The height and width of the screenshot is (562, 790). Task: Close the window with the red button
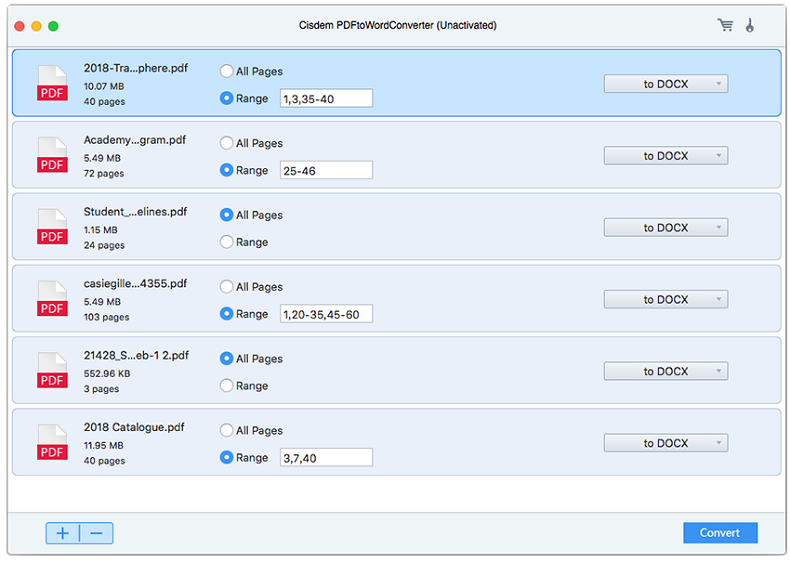[x=20, y=26]
